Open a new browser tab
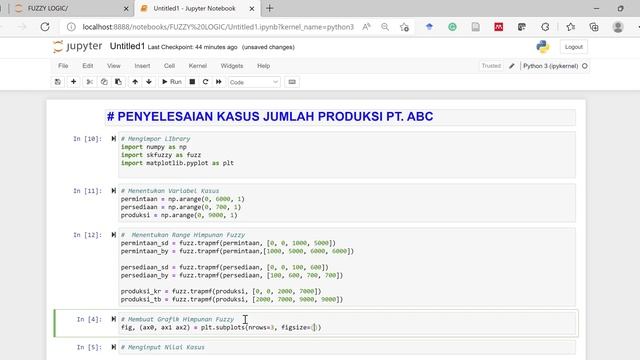The image size is (640, 360). point(270,8)
